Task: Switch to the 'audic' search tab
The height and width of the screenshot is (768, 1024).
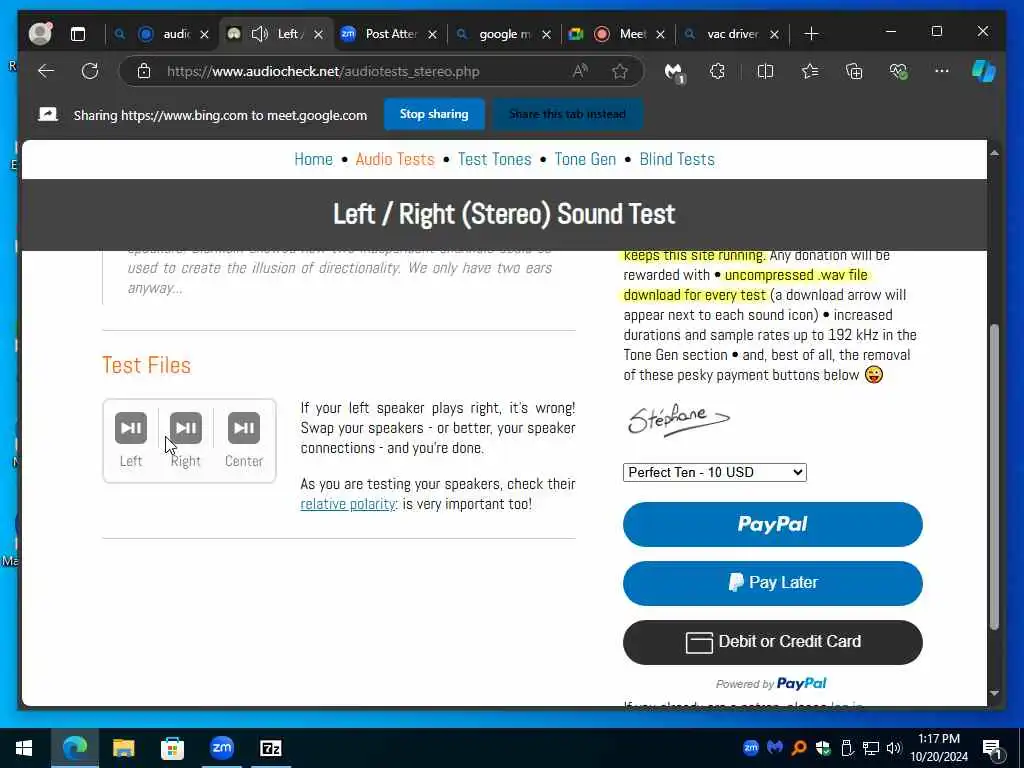Action: coord(163,34)
